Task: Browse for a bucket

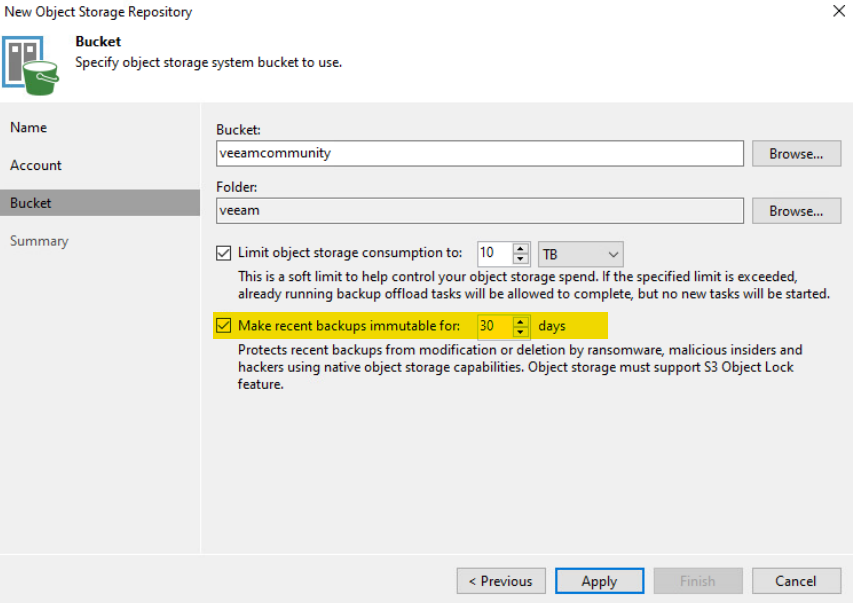Action: pos(796,154)
